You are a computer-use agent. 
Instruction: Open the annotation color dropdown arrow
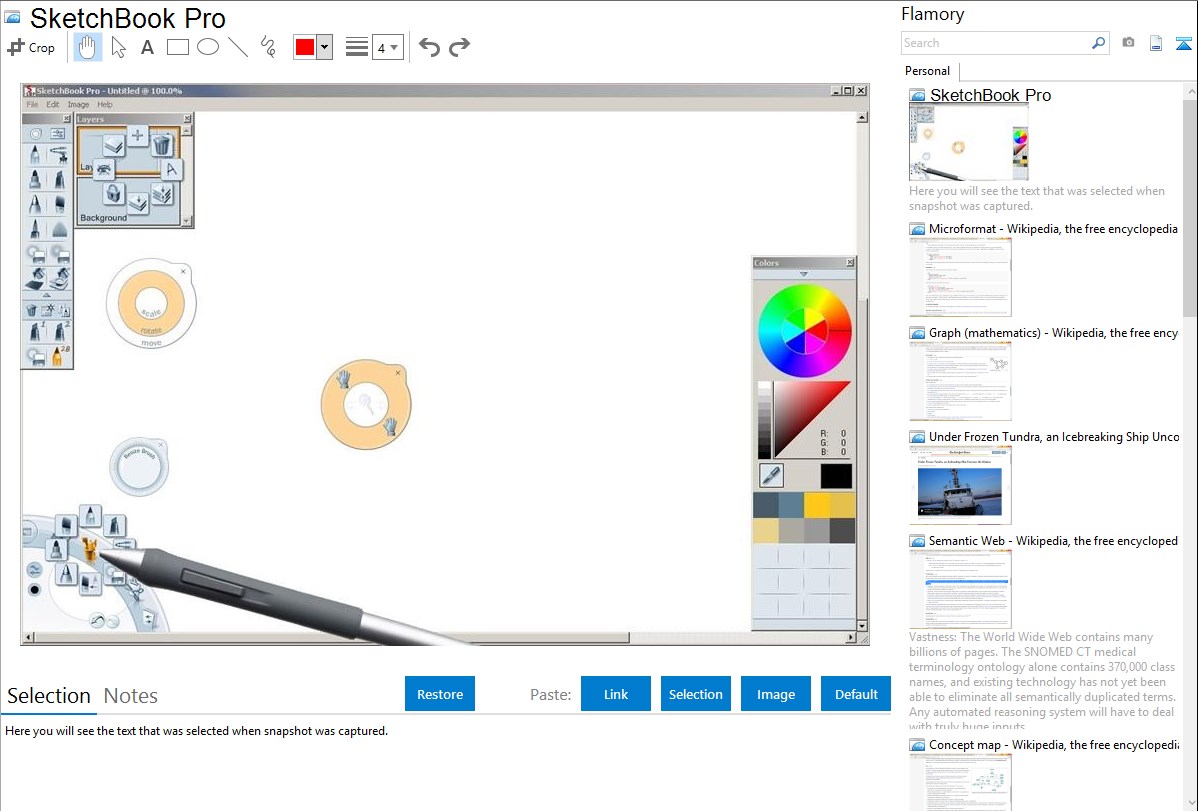point(325,47)
